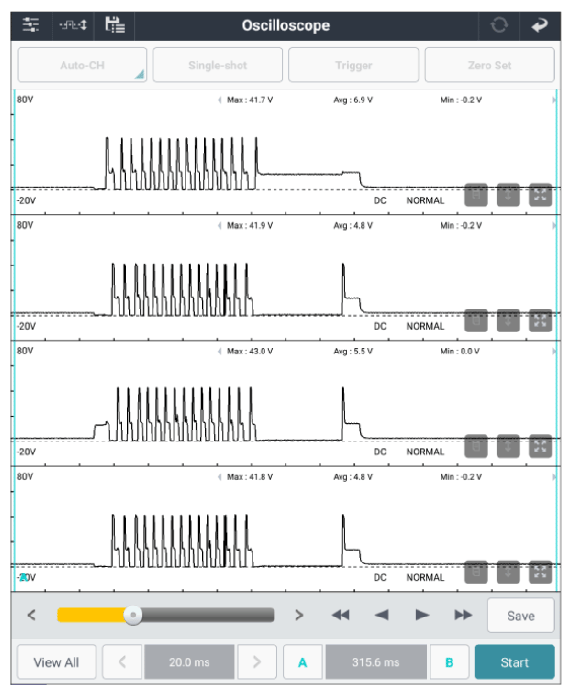This screenshot has height=694, width=571.
Task: Open the Auto-CH dropdown
Action: click(x=82, y=65)
